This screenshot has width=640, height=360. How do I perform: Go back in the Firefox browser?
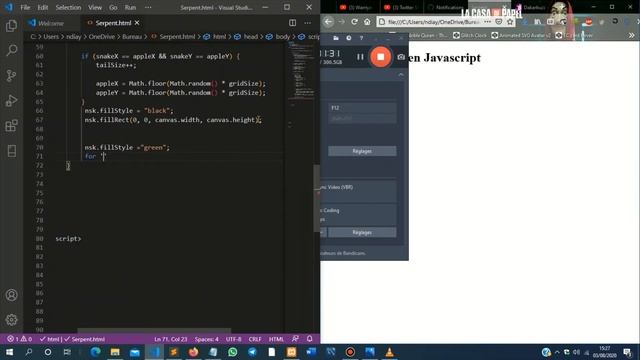click(328, 22)
